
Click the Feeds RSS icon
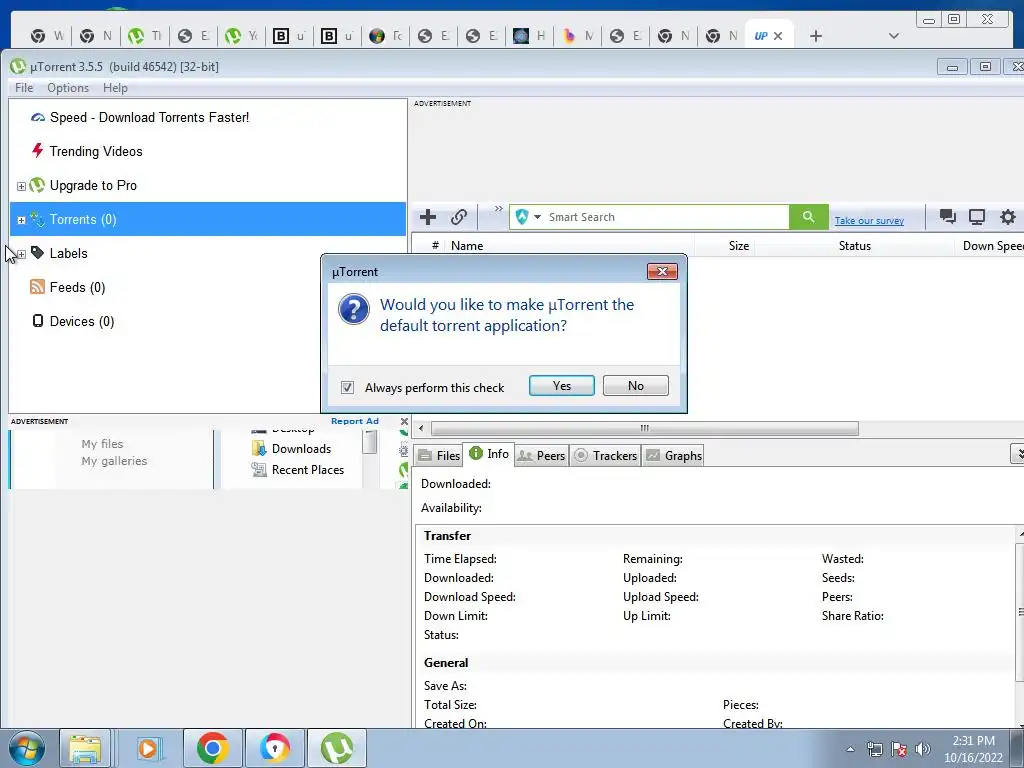pos(38,287)
